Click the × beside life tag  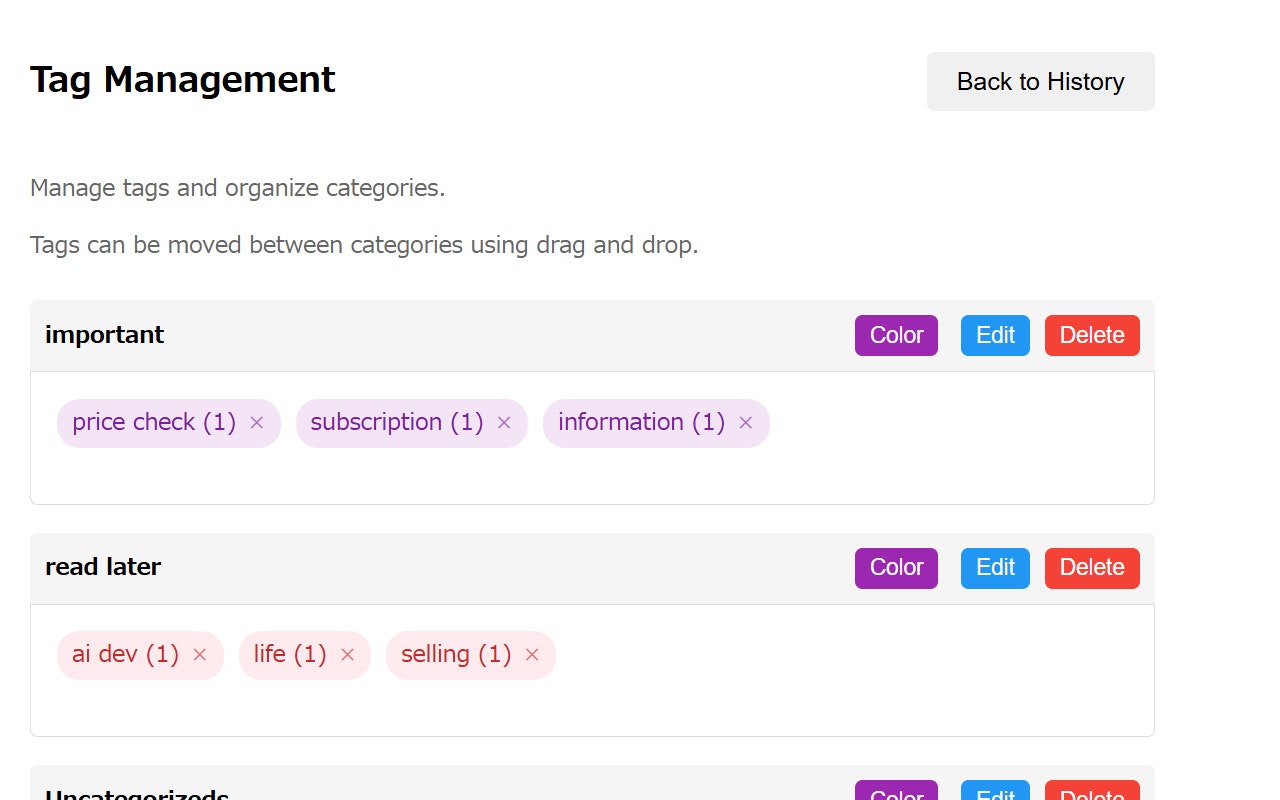347,655
